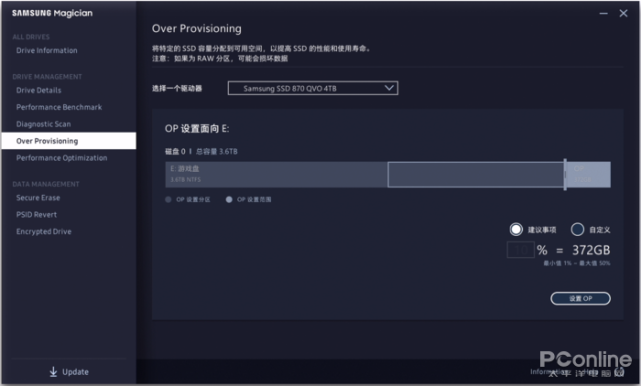Screen dimensions: 641x386
Task: Select the 自定义 custom radio button
Action: pyautogui.click(x=577, y=229)
